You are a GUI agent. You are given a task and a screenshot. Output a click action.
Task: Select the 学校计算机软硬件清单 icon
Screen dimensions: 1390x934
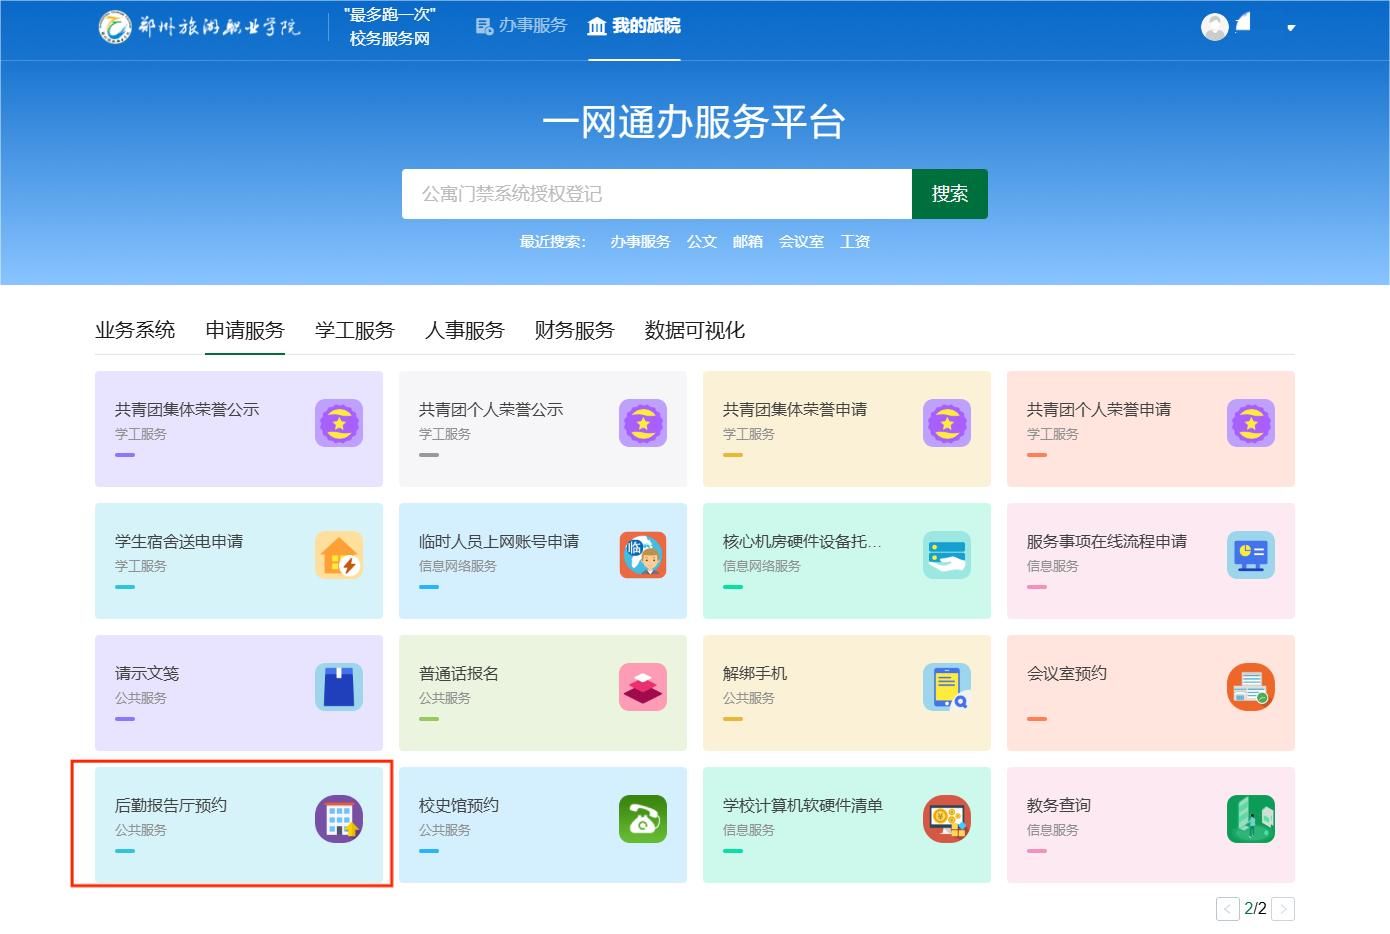(946, 819)
